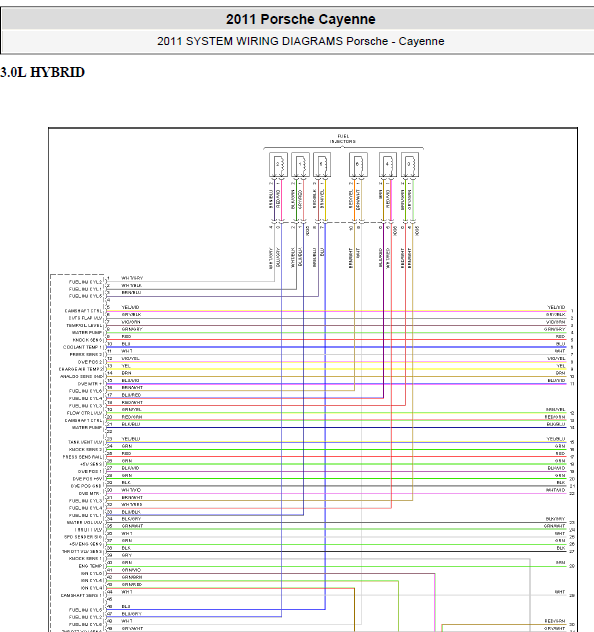Click 'BLU' wire label at pin 46
The height and width of the screenshot is (632, 594).
(x=126, y=606)
